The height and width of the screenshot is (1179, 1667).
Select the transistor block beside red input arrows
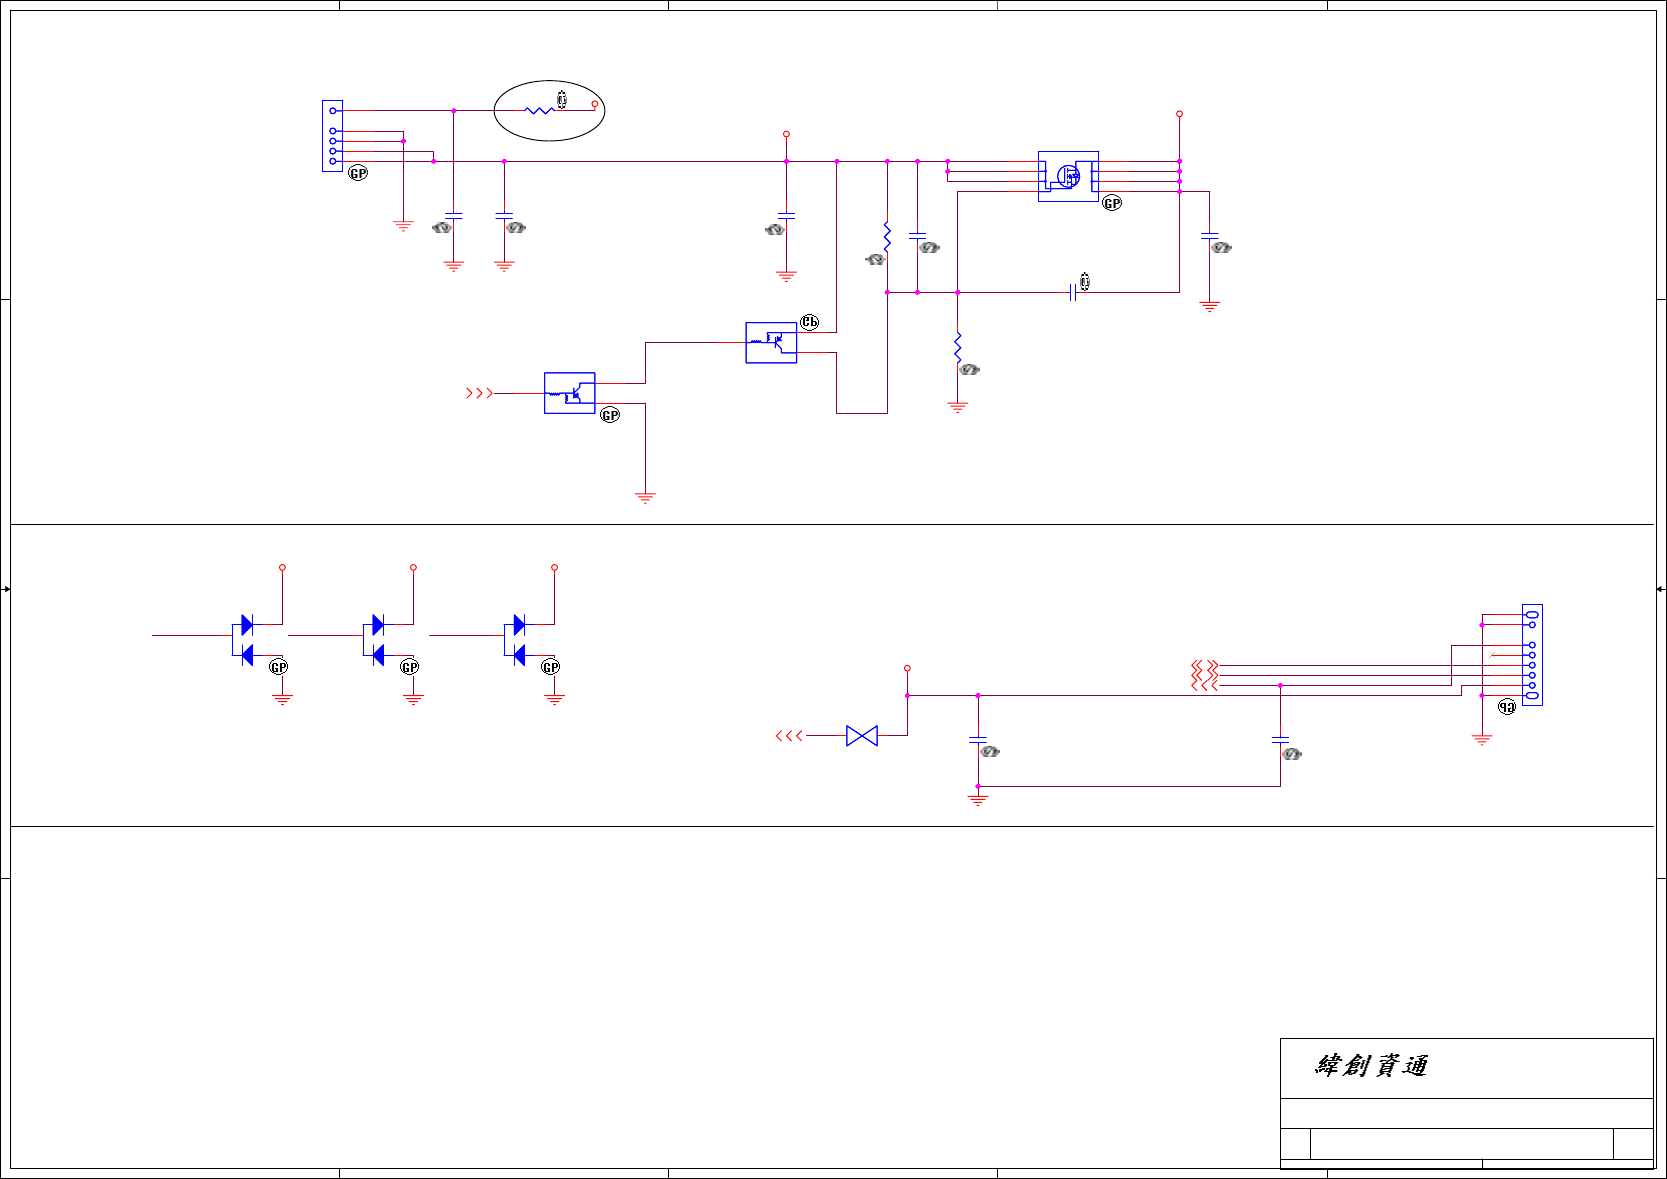tap(570, 393)
